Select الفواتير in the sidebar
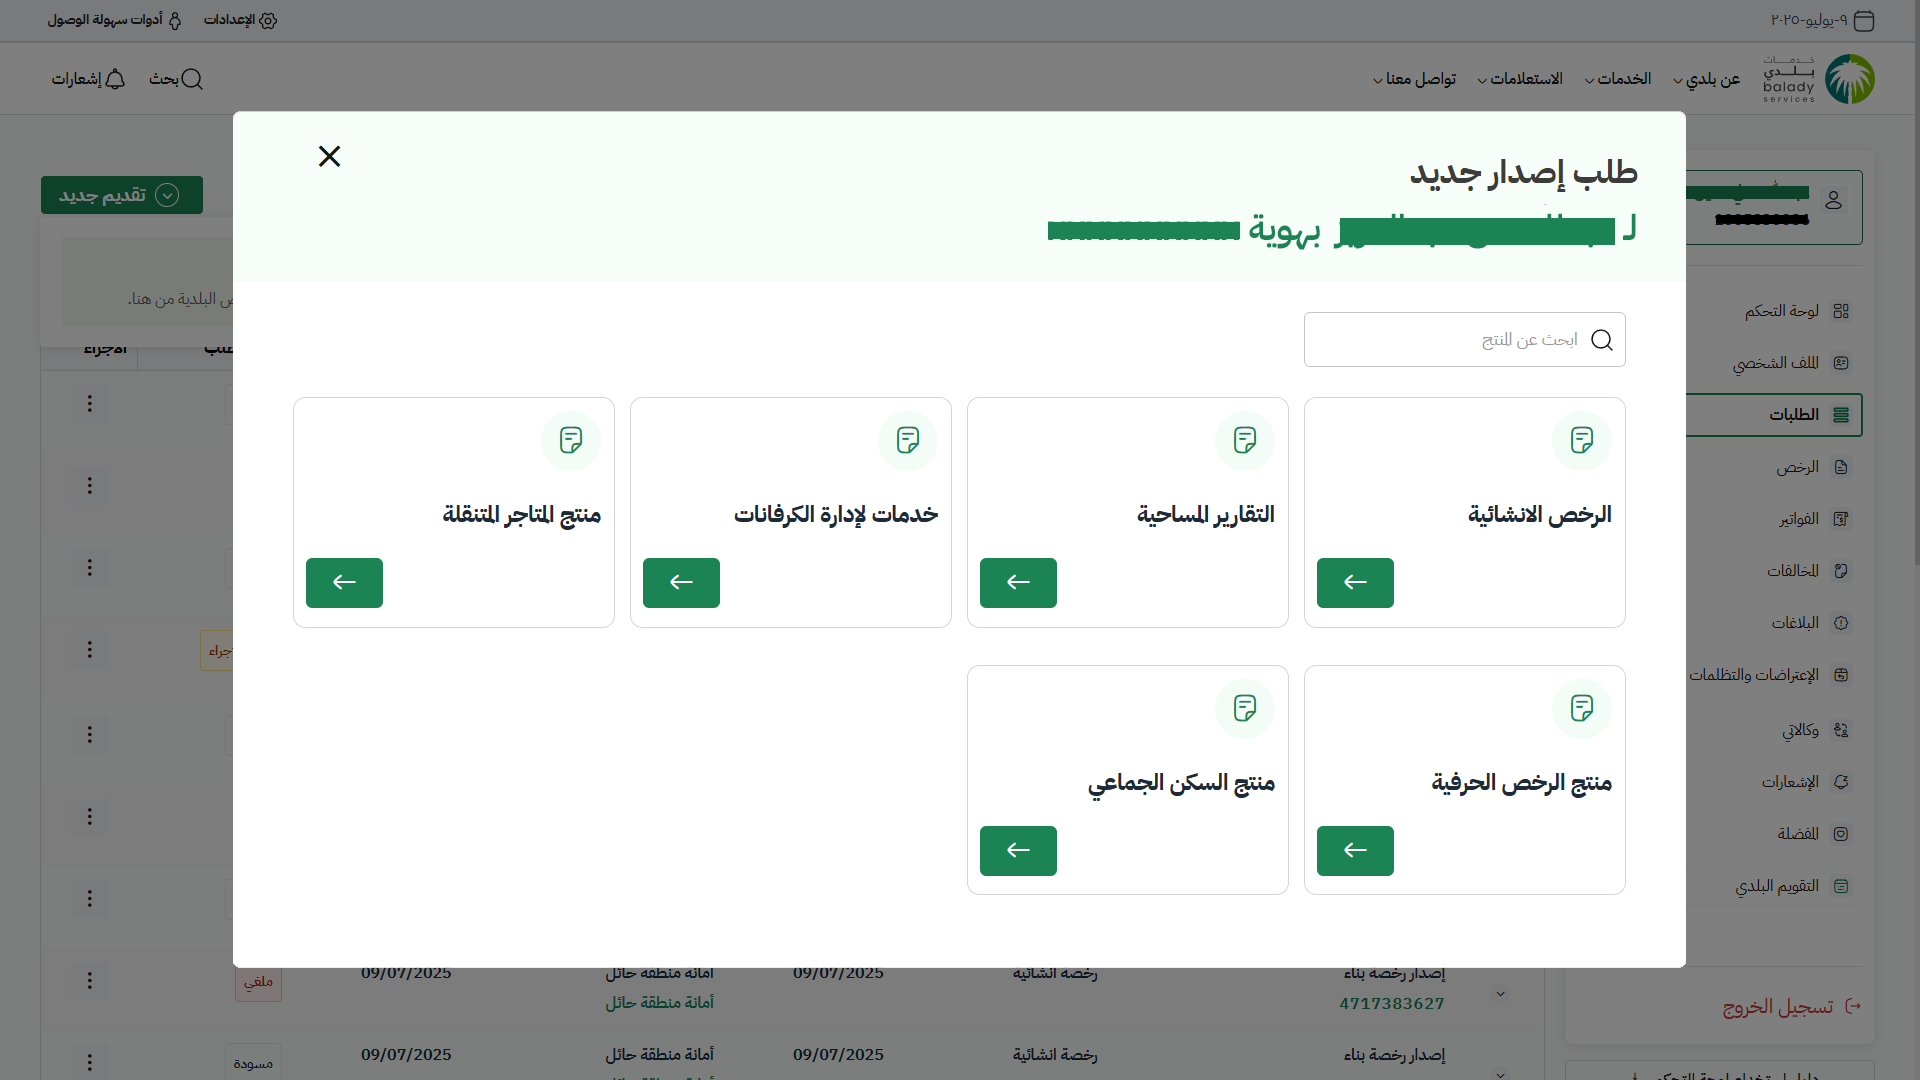This screenshot has height=1080, width=1920. click(x=1798, y=519)
